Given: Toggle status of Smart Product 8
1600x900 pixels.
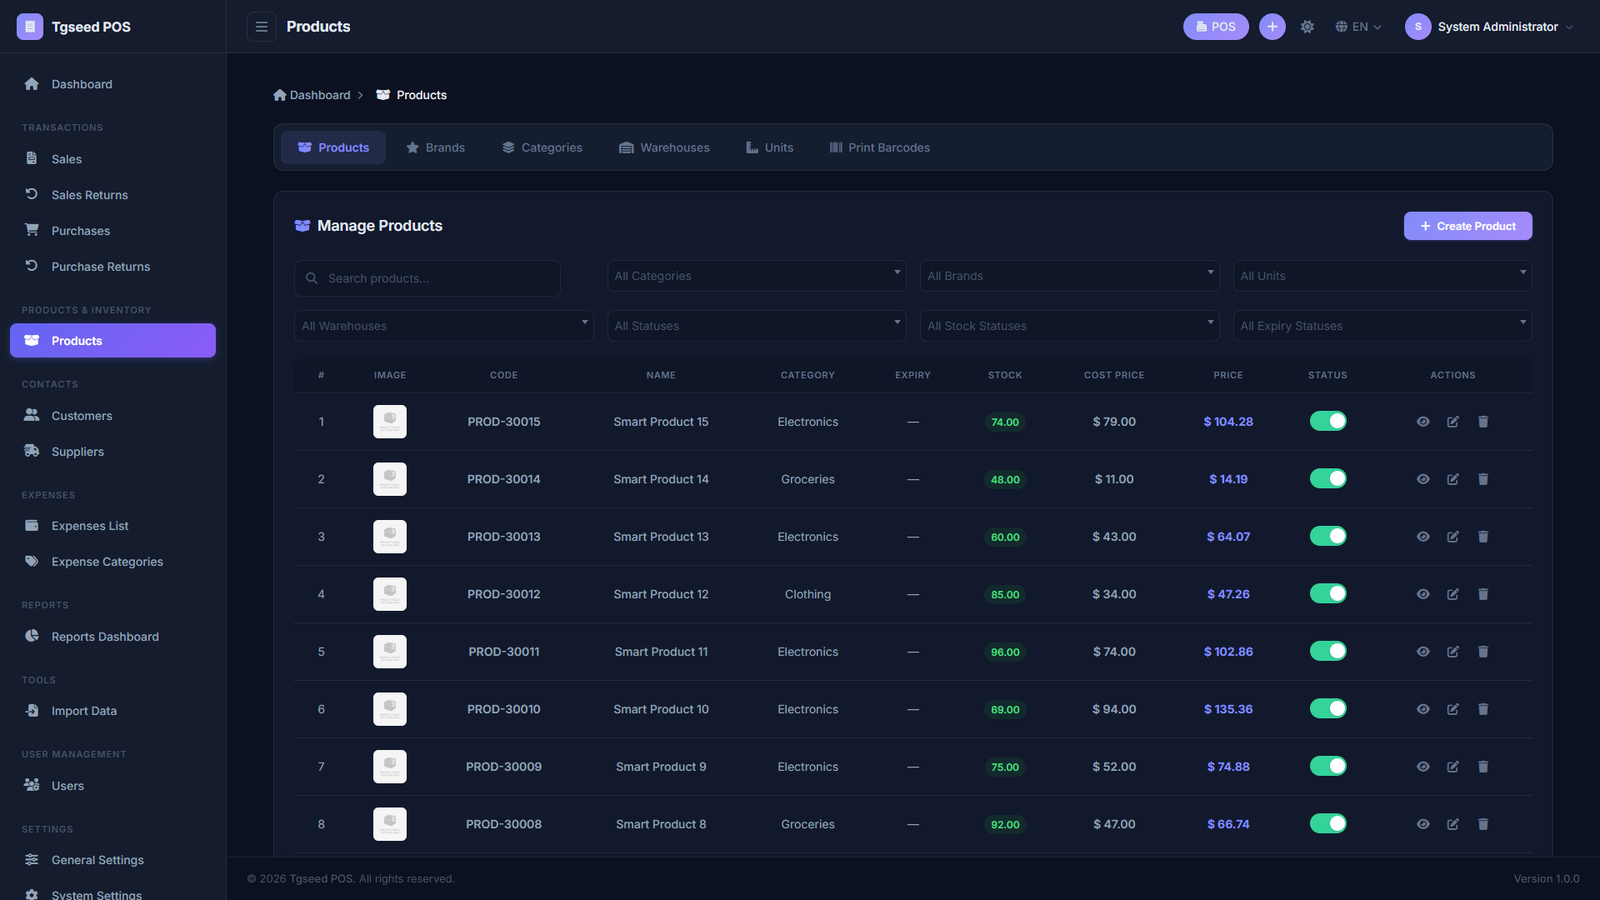Looking at the screenshot, I should click(x=1328, y=824).
